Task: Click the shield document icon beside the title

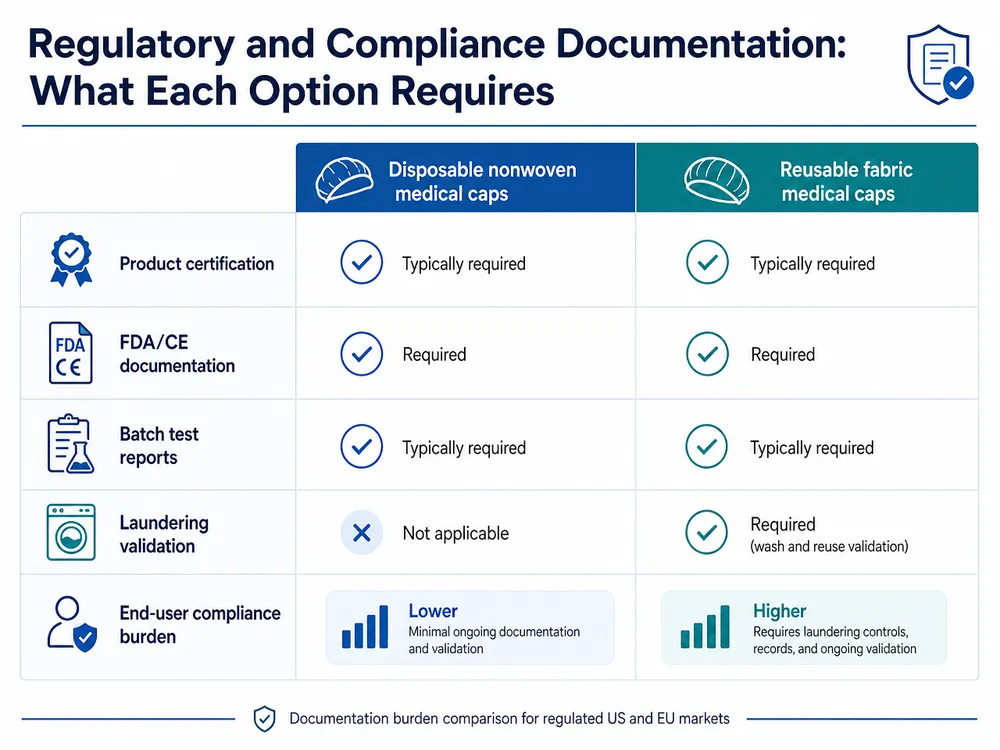Action: coord(940,64)
